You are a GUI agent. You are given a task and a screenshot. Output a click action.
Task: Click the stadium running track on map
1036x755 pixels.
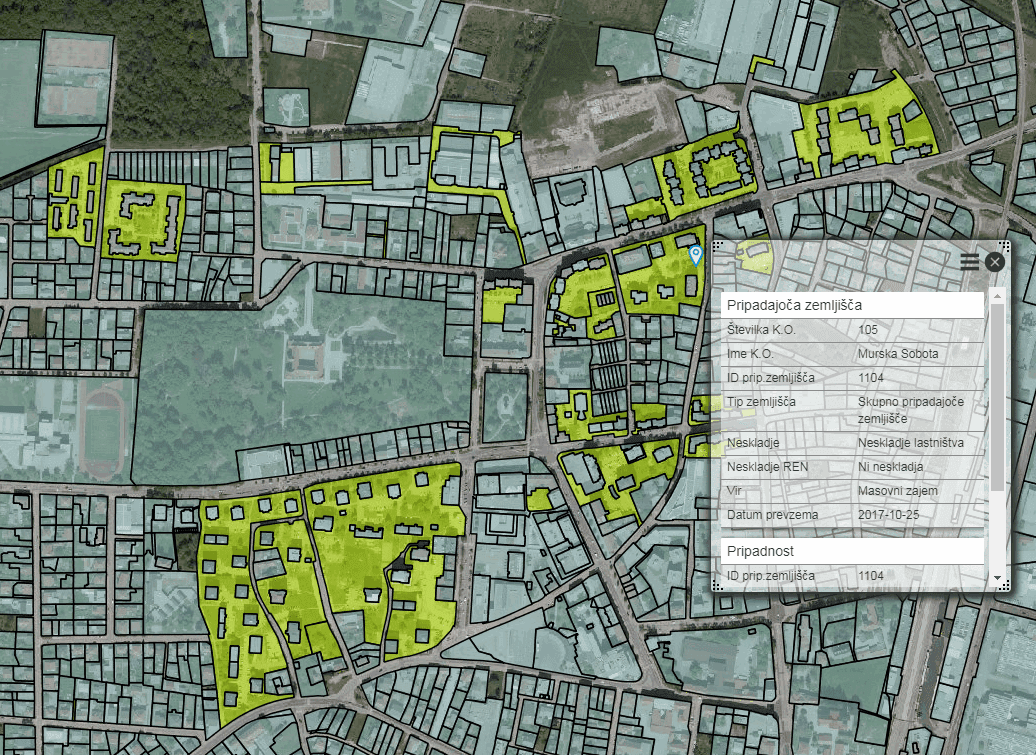tap(102, 434)
